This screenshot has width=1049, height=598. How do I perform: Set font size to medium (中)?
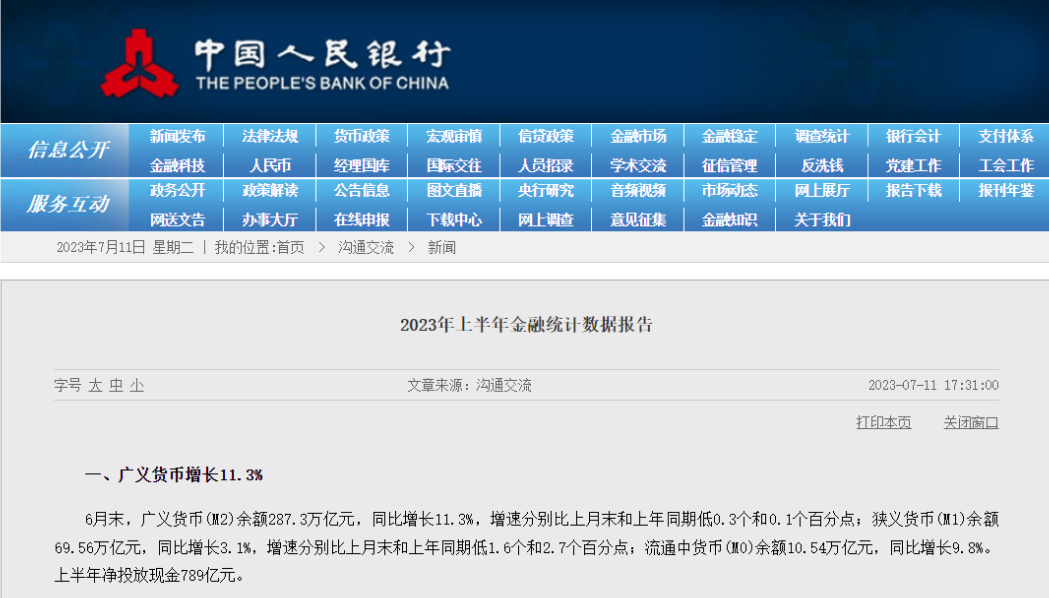pyautogui.click(x=116, y=385)
